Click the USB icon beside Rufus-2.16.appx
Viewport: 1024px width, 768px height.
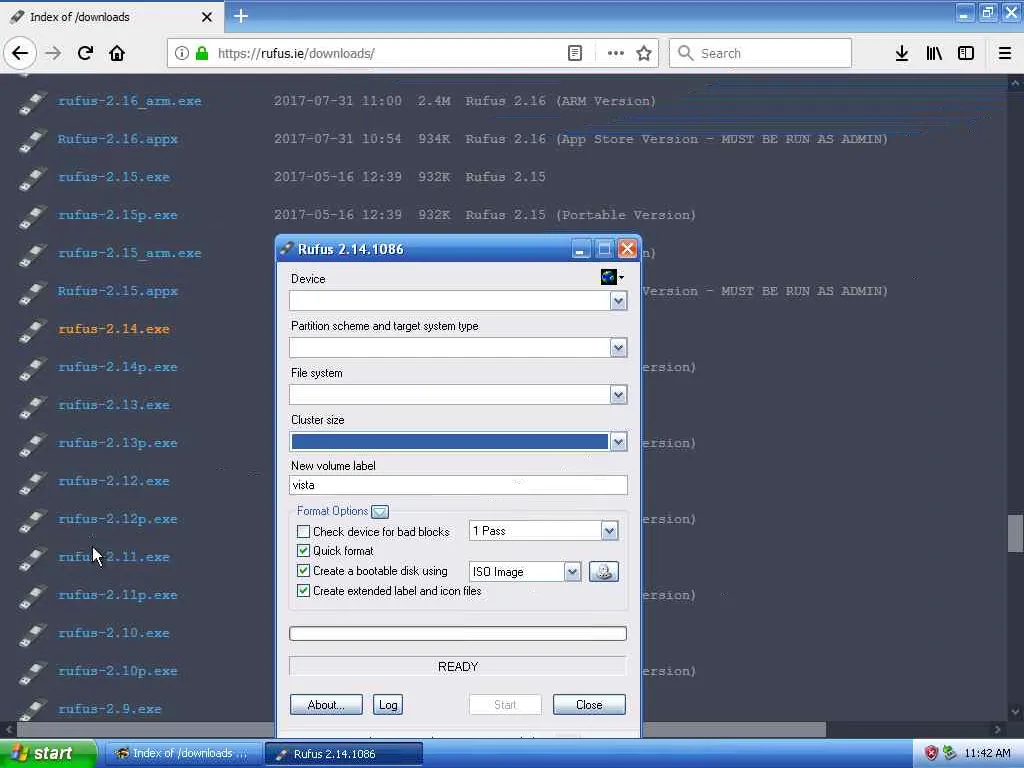(32, 140)
